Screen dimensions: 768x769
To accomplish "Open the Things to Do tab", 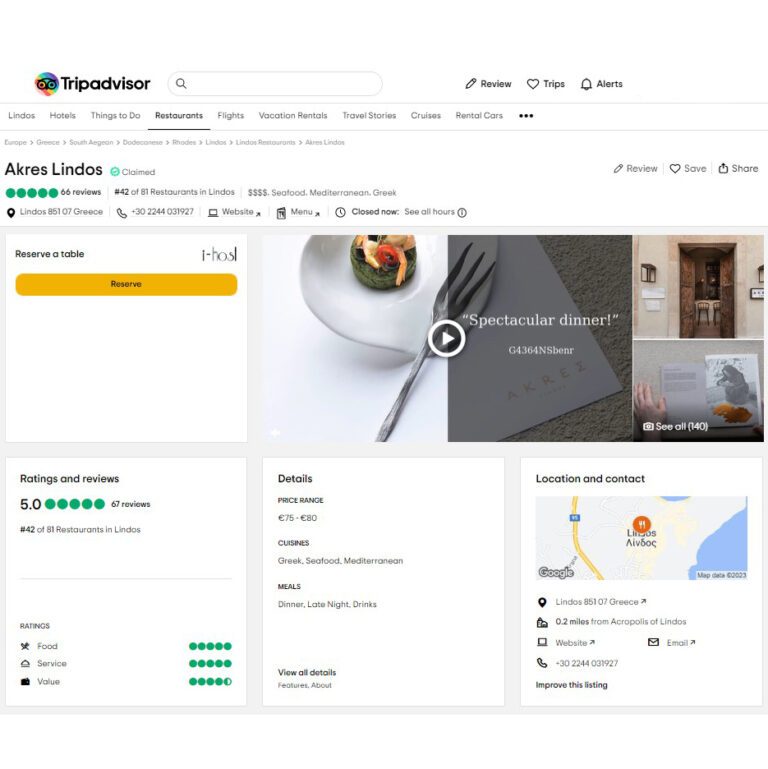I will pos(115,116).
